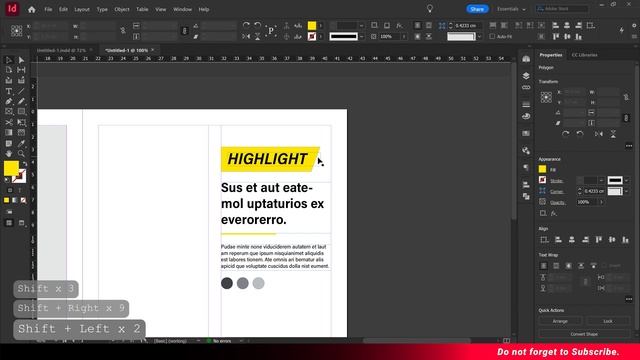Select the Pen tool

pos(9,101)
